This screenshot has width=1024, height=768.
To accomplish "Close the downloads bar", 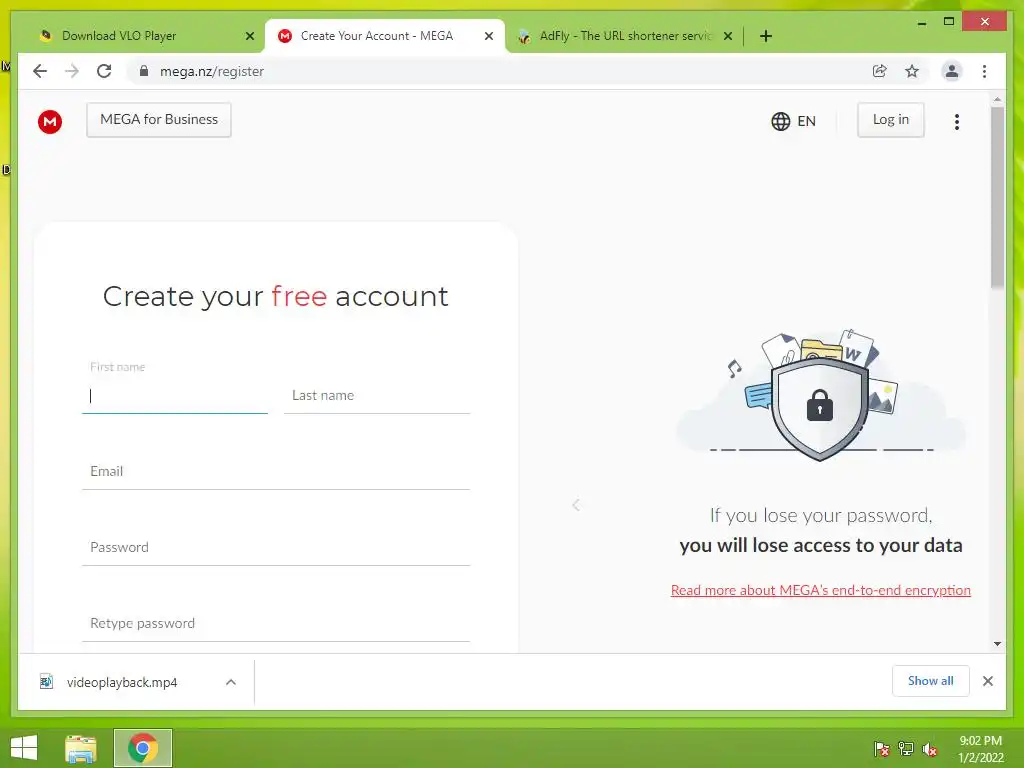I will tap(988, 681).
